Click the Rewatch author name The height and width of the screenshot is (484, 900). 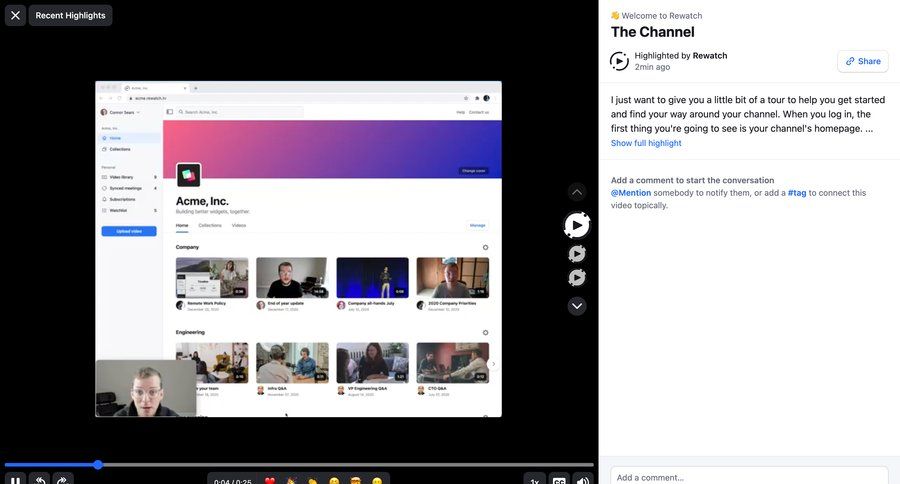coord(710,56)
